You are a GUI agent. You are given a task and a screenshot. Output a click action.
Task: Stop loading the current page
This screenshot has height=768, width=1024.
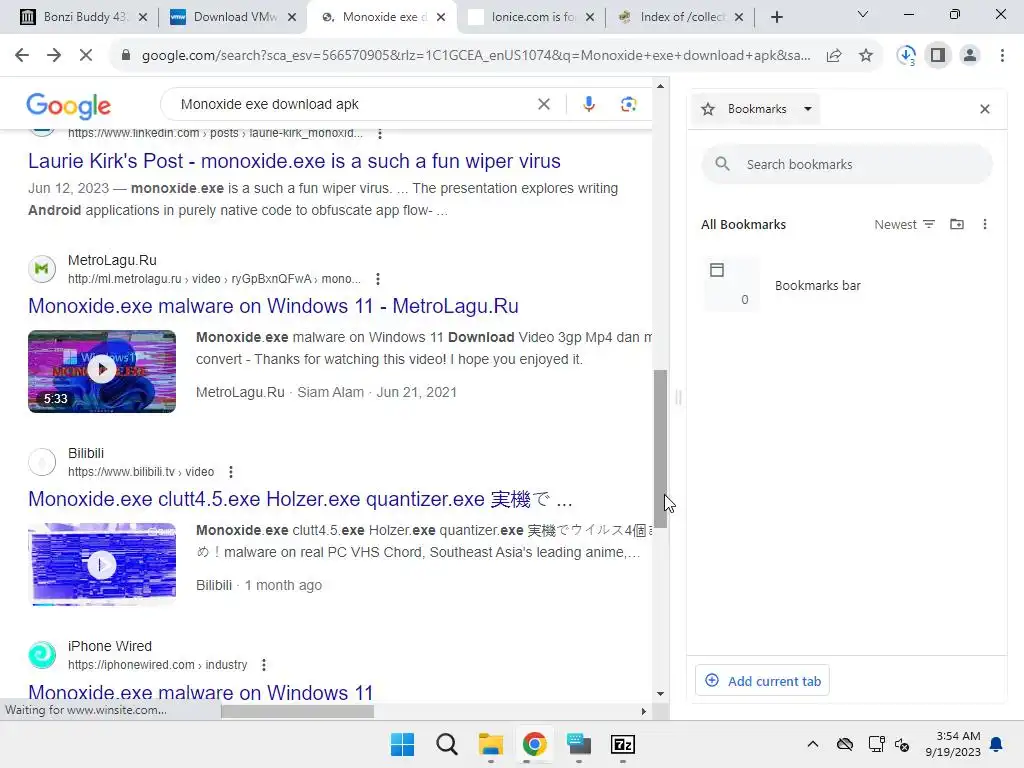(86, 56)
